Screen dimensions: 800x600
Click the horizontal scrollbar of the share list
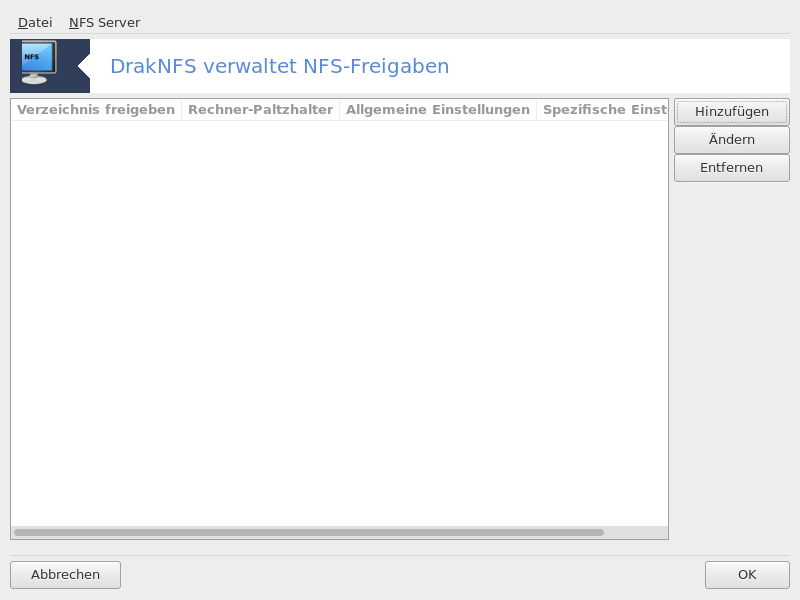tap(309, 532)
